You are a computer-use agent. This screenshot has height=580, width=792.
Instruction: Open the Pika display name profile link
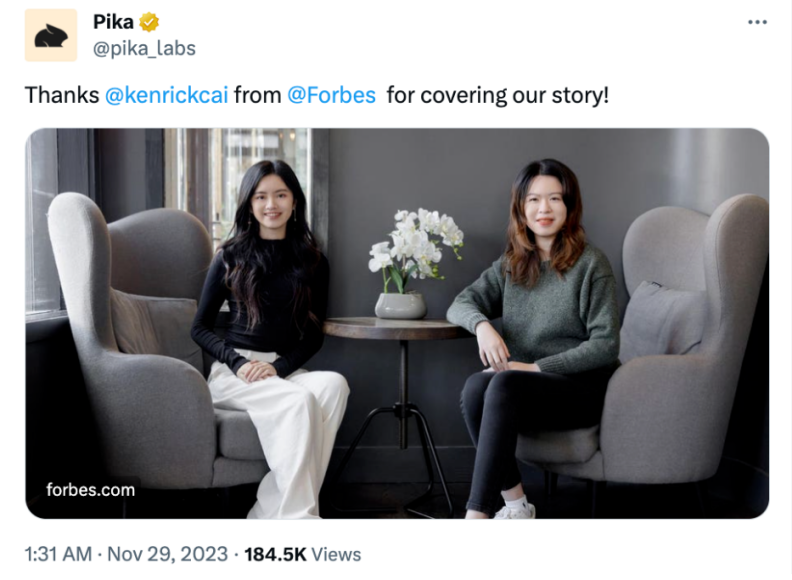[113, 22]
